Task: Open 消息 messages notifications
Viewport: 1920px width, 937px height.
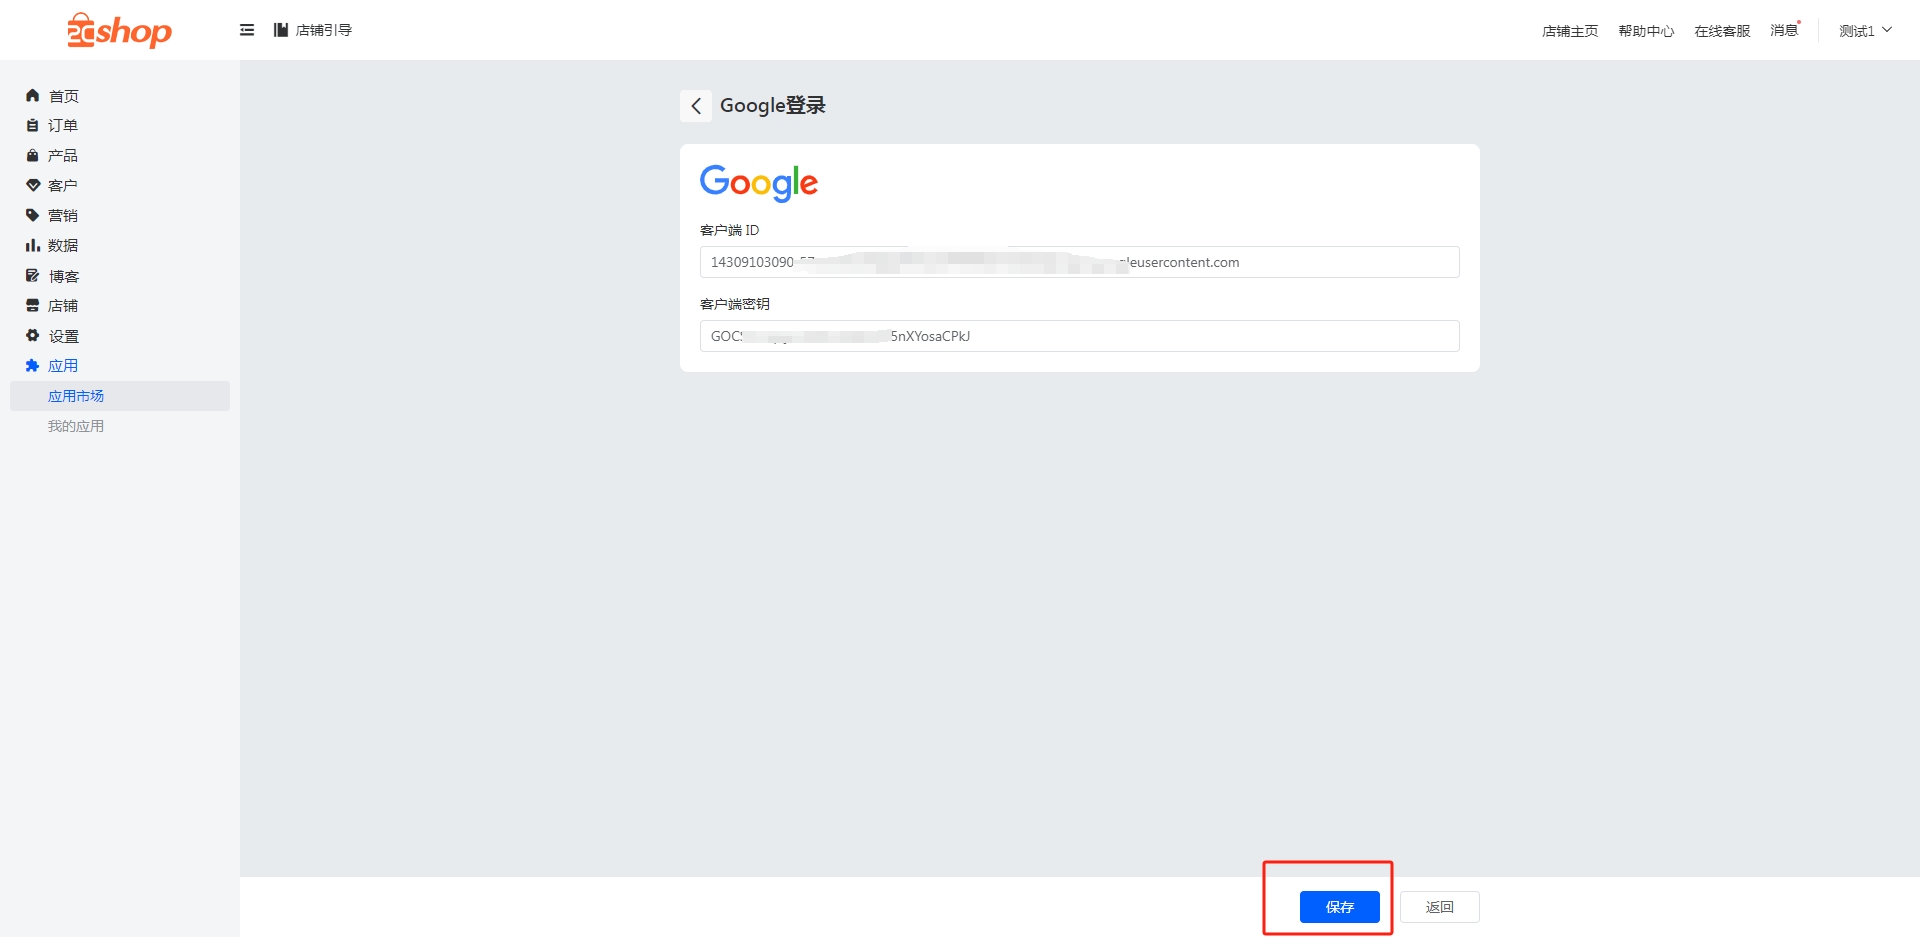Action: tap(1785, 30)
